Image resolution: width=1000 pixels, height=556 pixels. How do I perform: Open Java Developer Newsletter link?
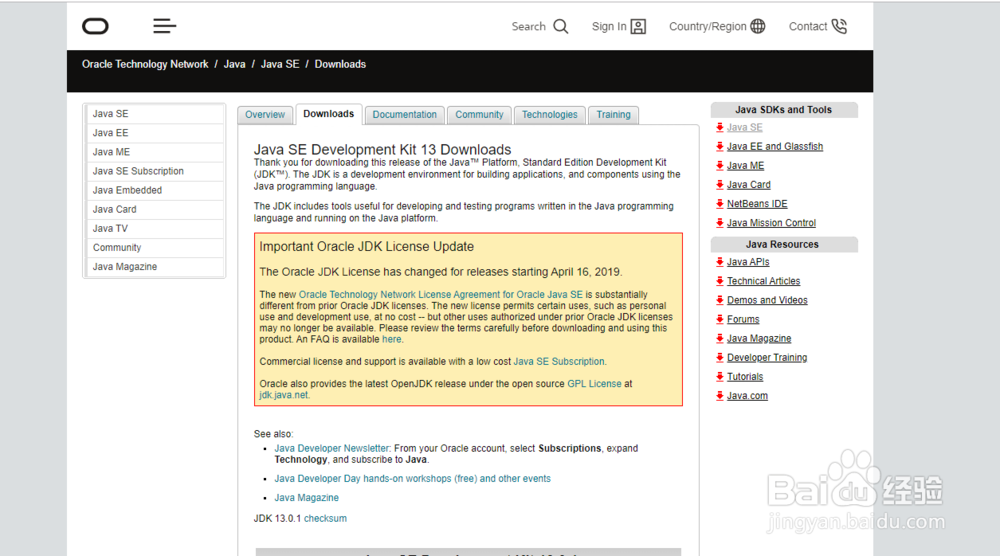(x=332, y=448)
